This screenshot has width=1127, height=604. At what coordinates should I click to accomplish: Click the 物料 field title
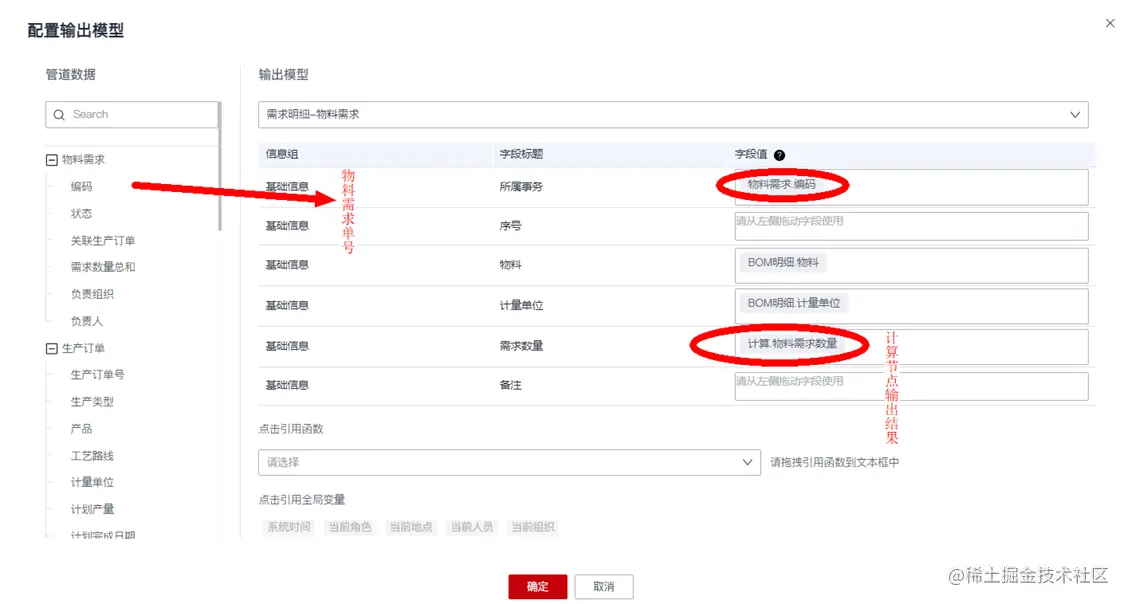510,265
